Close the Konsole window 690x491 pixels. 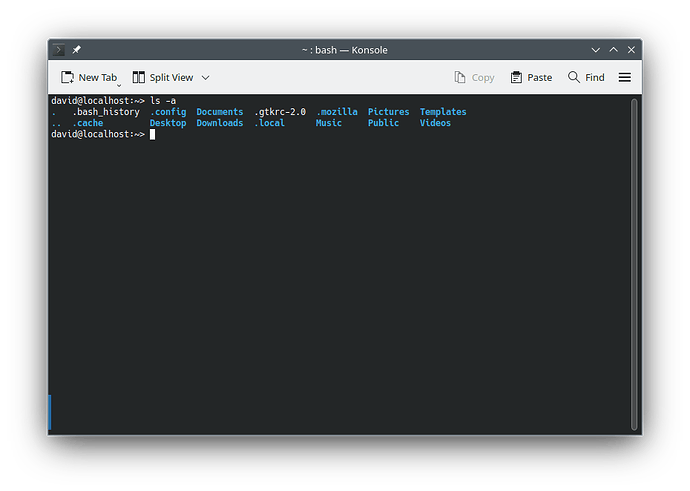pos(630,50)
